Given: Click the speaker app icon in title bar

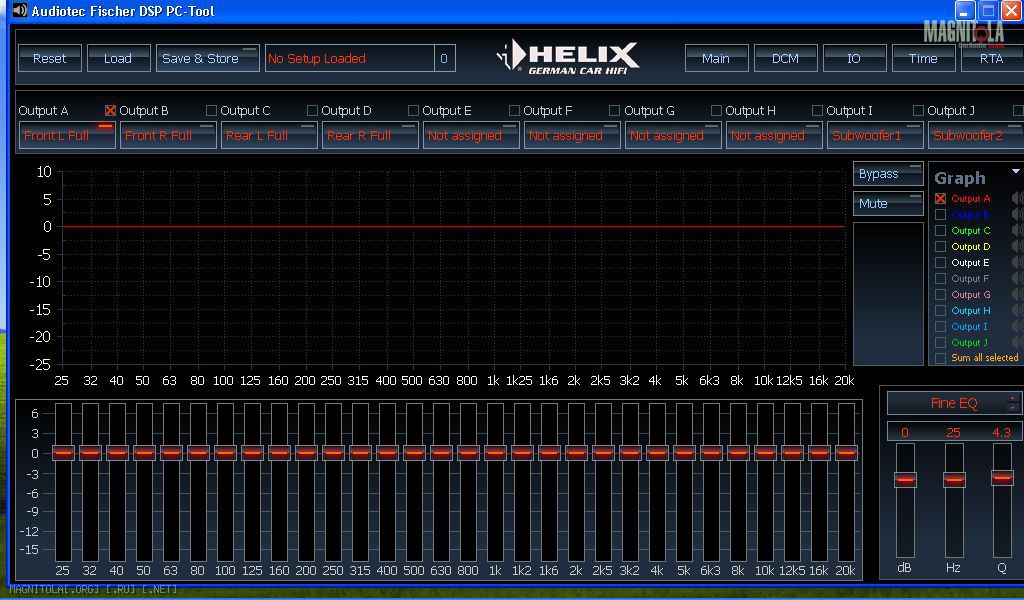Looking at the screenshot, I should coord(19,11).
